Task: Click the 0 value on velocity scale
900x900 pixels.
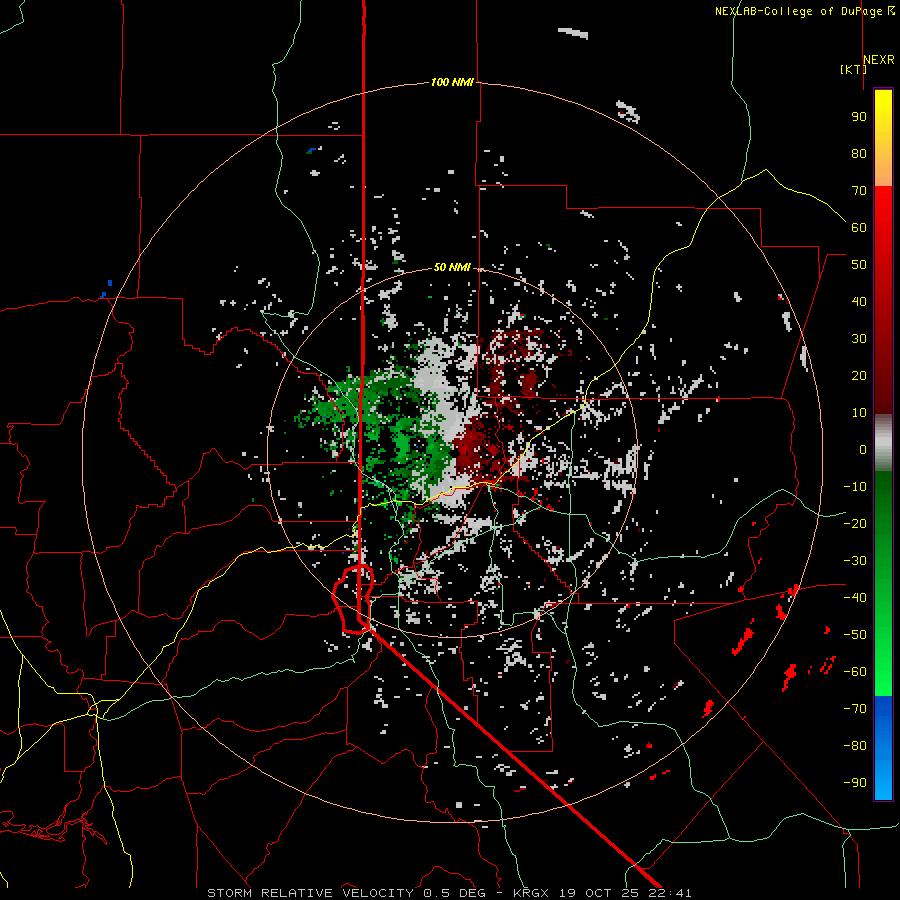Action: [863, 449]
